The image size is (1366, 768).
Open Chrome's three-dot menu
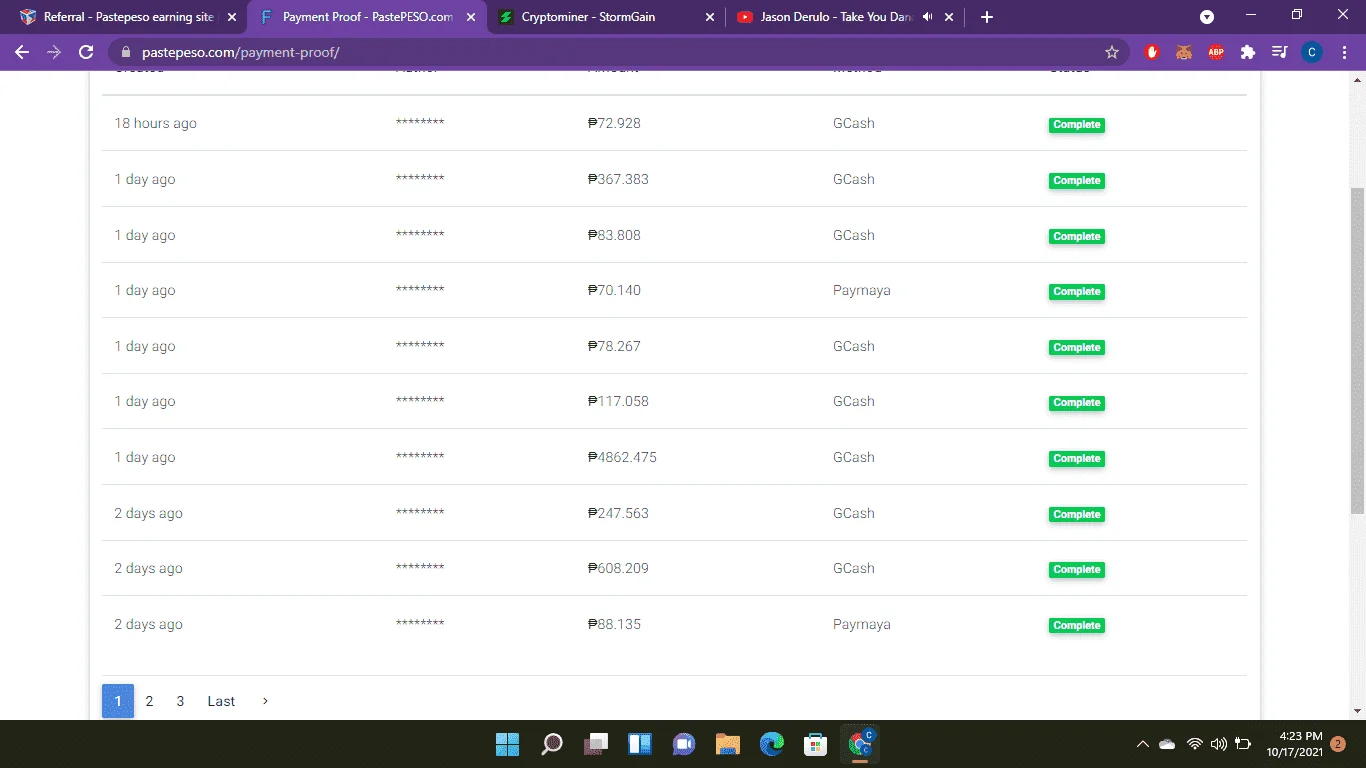pos(1343,52)
